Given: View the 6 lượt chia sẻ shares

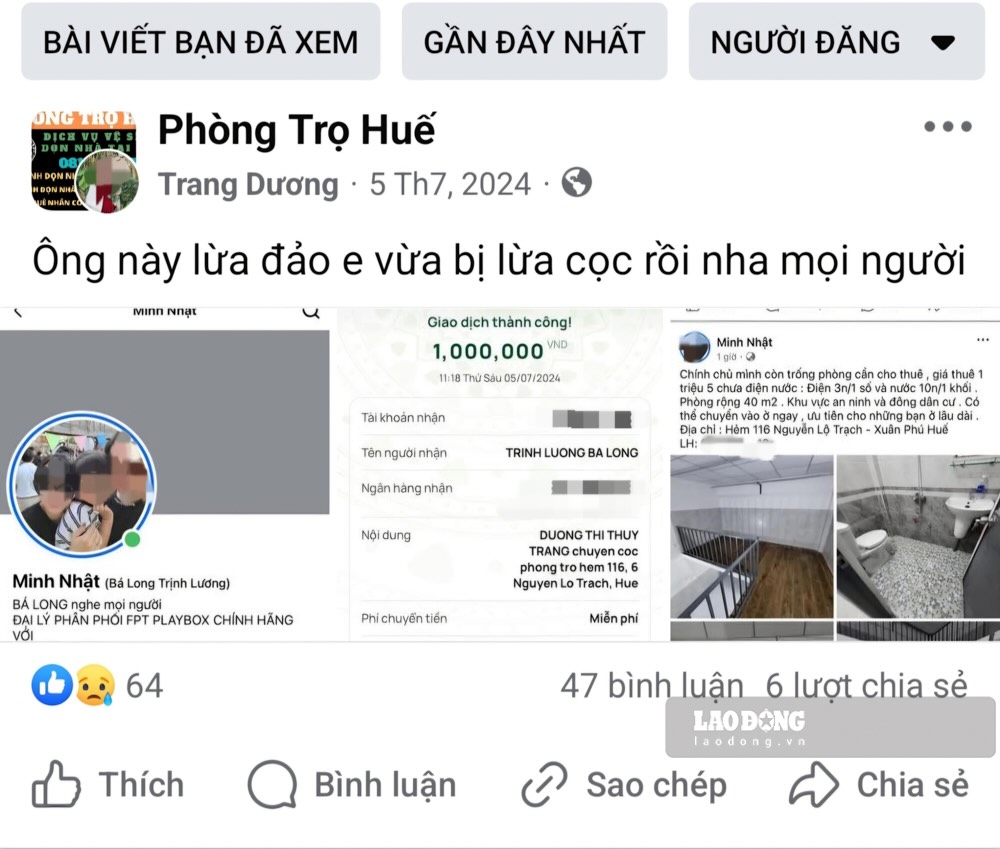Looking at the screenshot, I should pyautogui.click(x=867, y=686).
